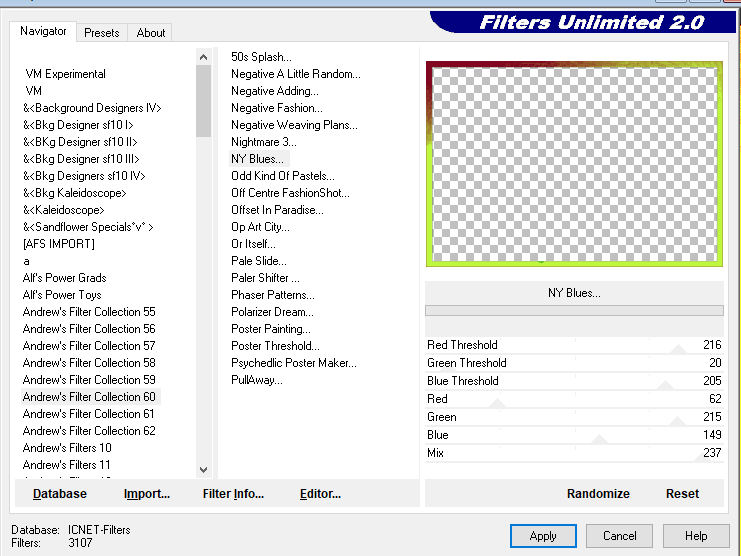
Task: Choose the Psychedlic Poster Maker... filter
Action: (293, 363)
